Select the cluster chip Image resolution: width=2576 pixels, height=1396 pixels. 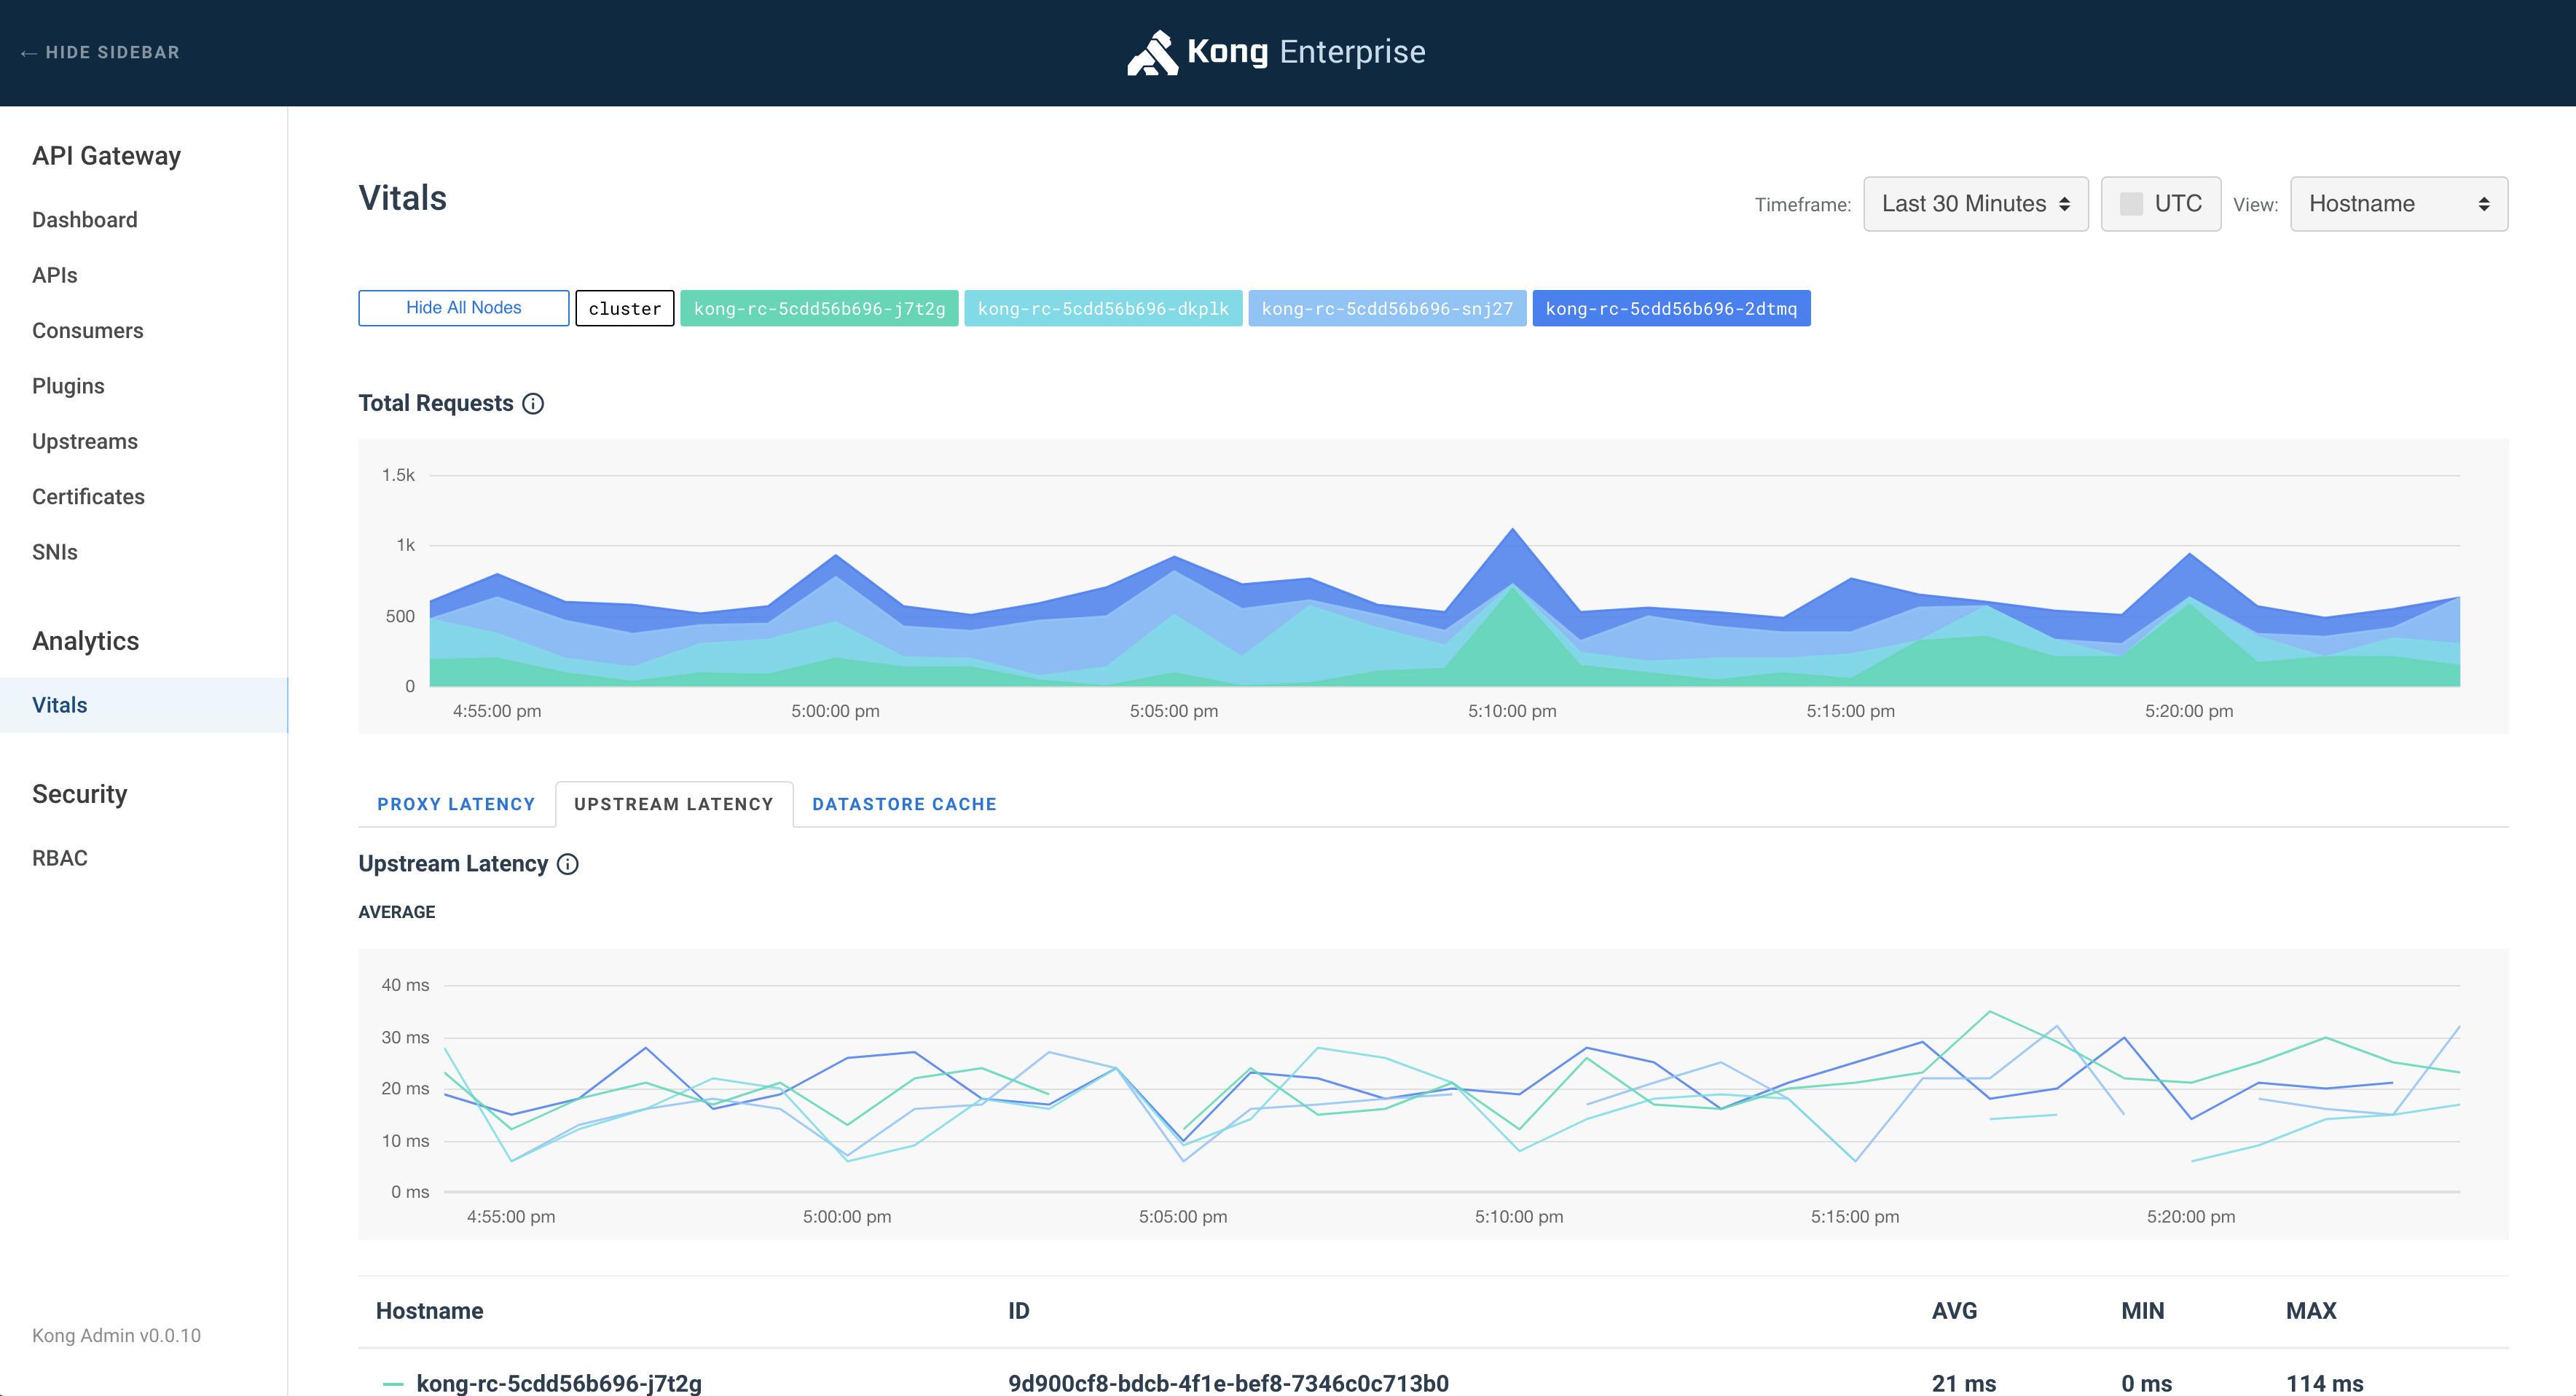click(x=624, y=308)
